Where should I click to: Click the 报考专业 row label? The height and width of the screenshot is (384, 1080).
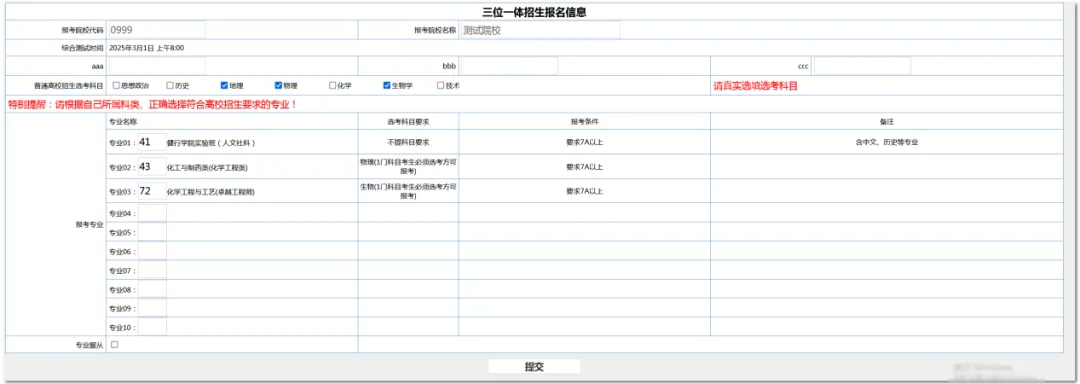90,224
